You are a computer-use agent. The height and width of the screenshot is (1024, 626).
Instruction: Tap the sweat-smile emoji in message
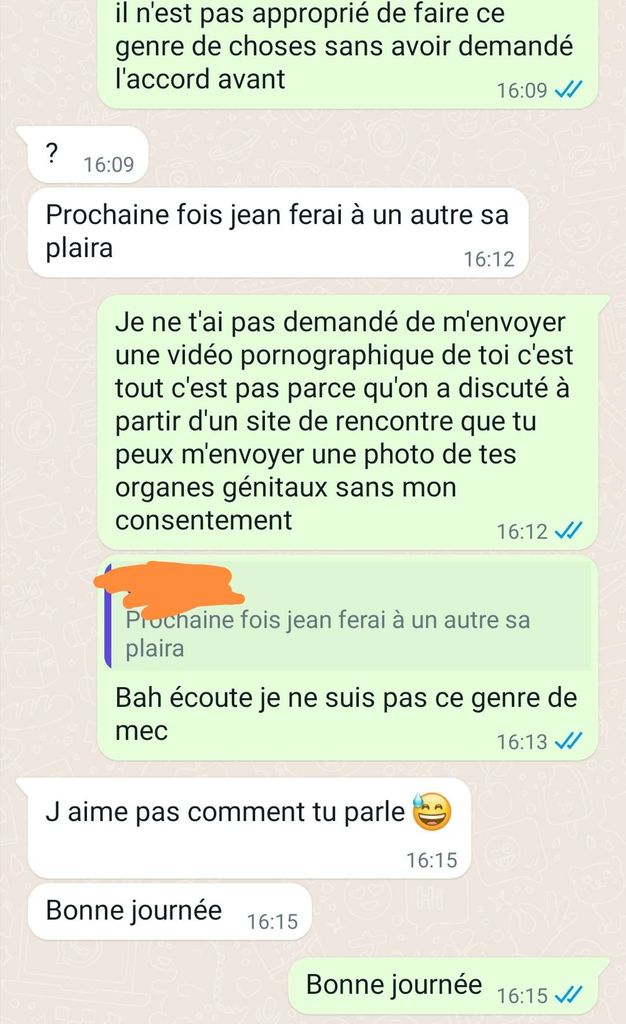(431, 812)
